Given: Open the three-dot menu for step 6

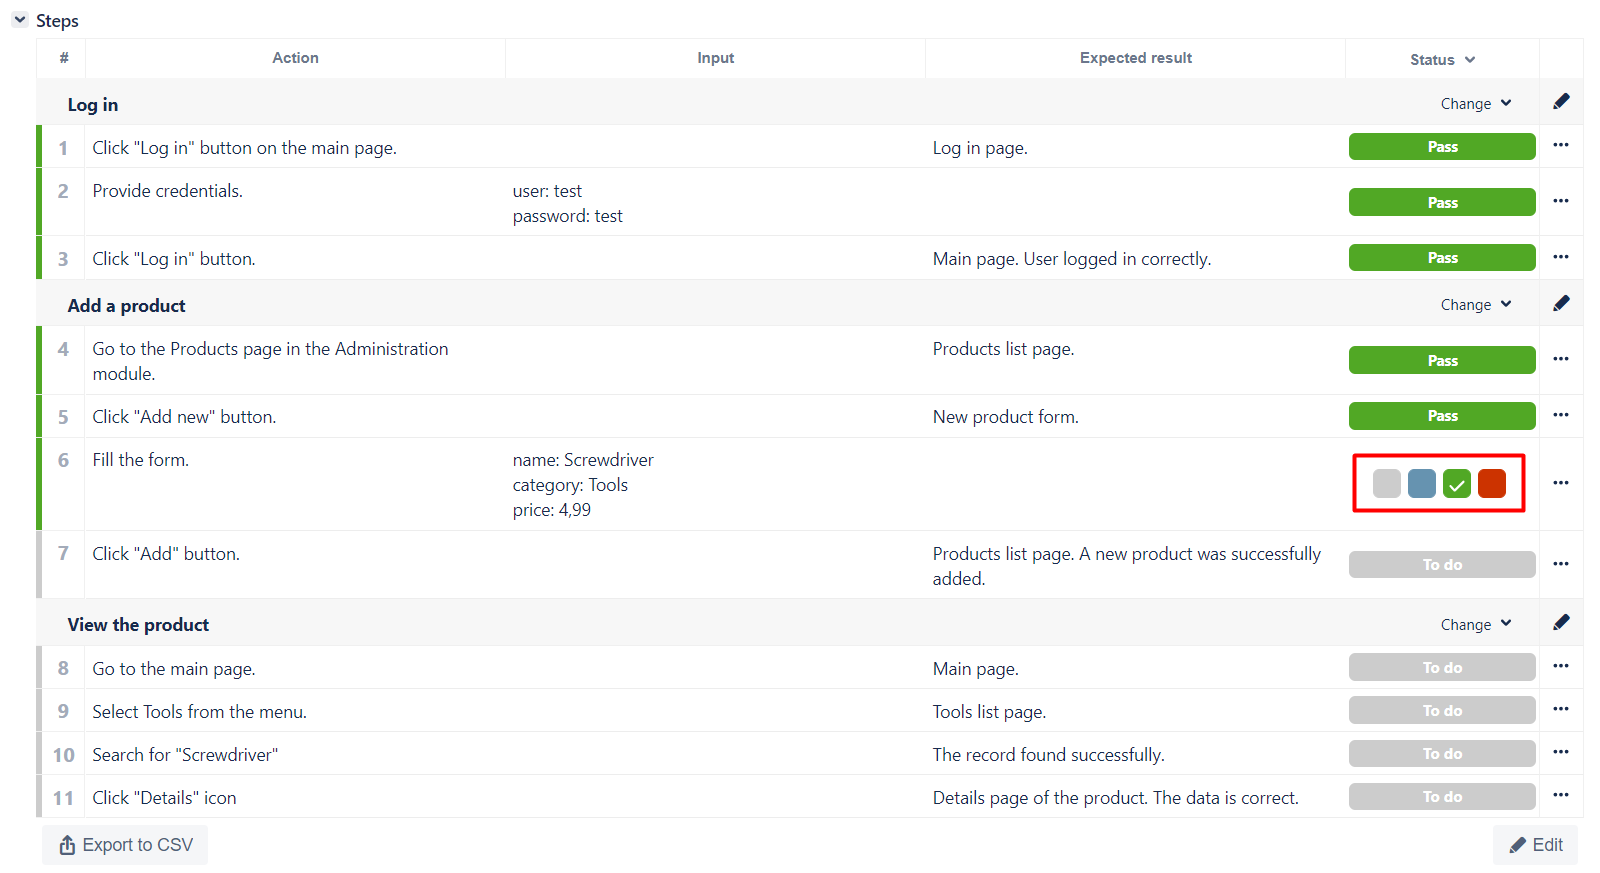Looking at the screenshot, I should point(1561,483).
